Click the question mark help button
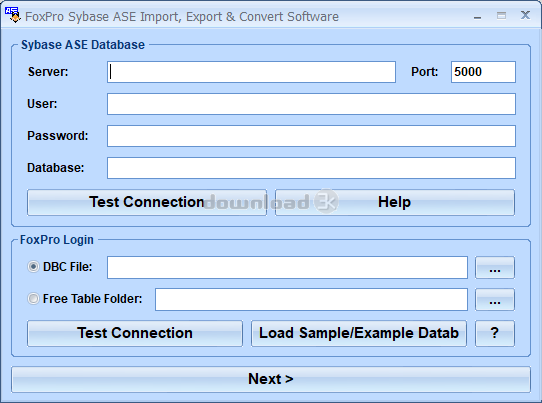The image size is (542, 403). click(495, 333)
